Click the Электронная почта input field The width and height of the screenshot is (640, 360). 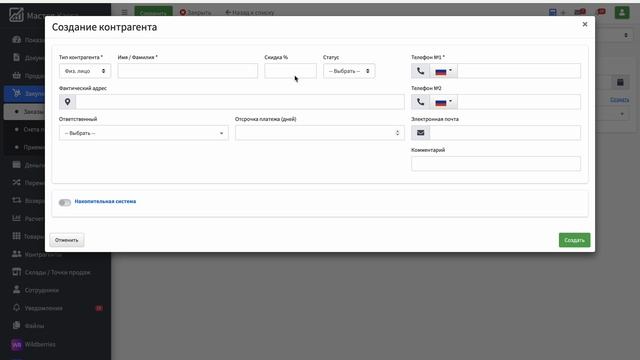[x=505, y=133]
